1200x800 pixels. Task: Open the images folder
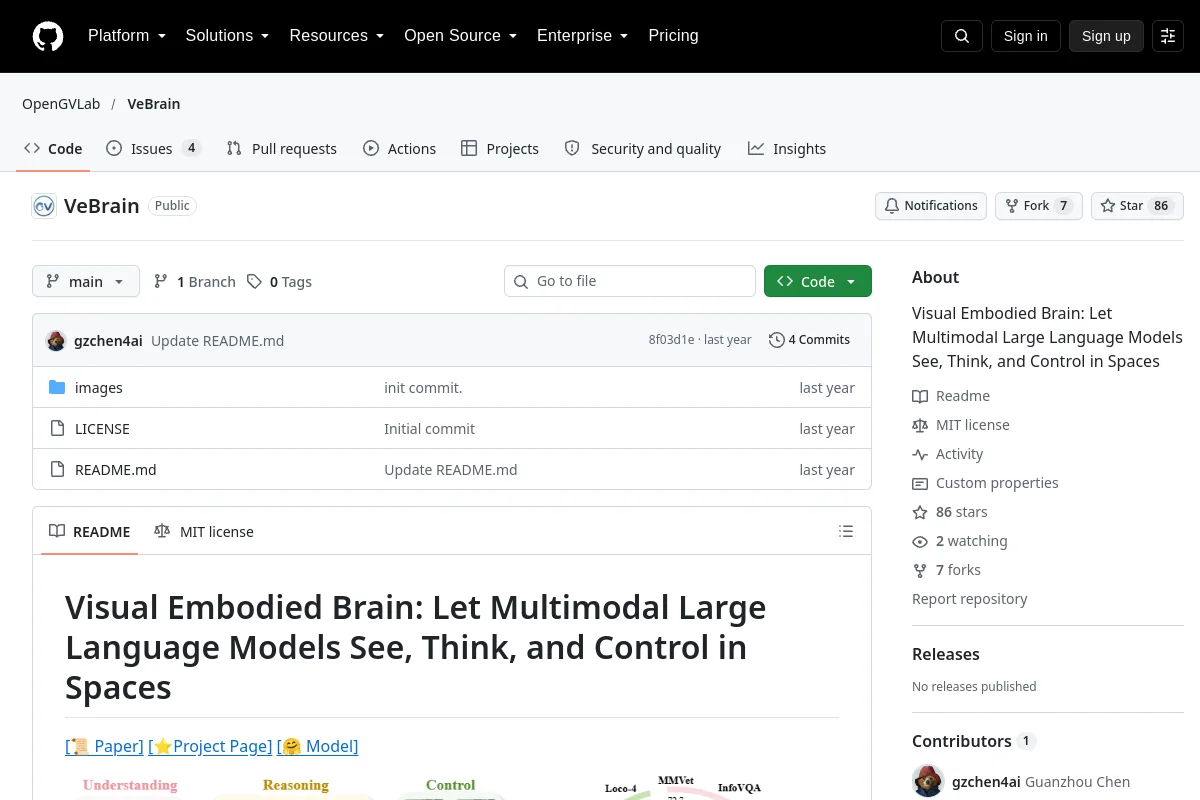(x=99, y=388)
